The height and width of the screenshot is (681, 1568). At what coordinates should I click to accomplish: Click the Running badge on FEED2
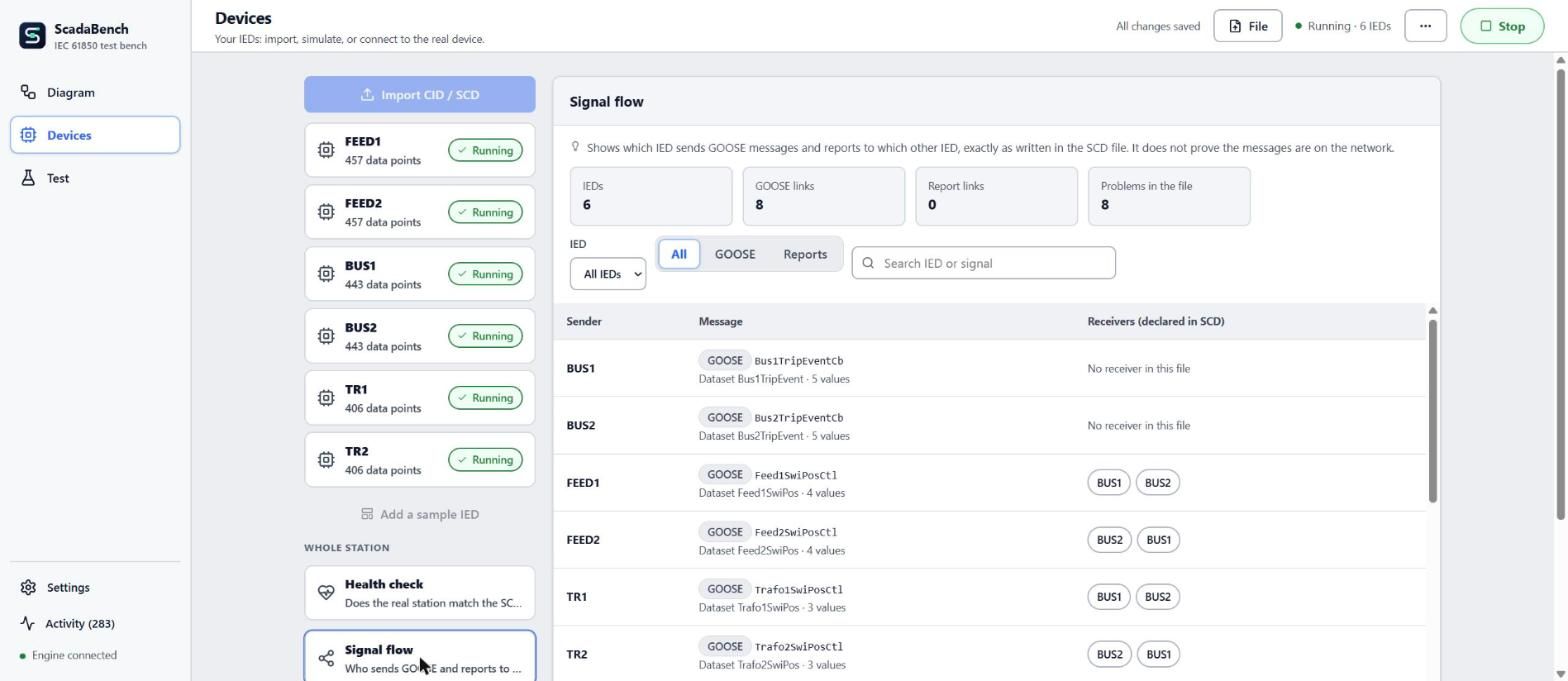(485, 212)
